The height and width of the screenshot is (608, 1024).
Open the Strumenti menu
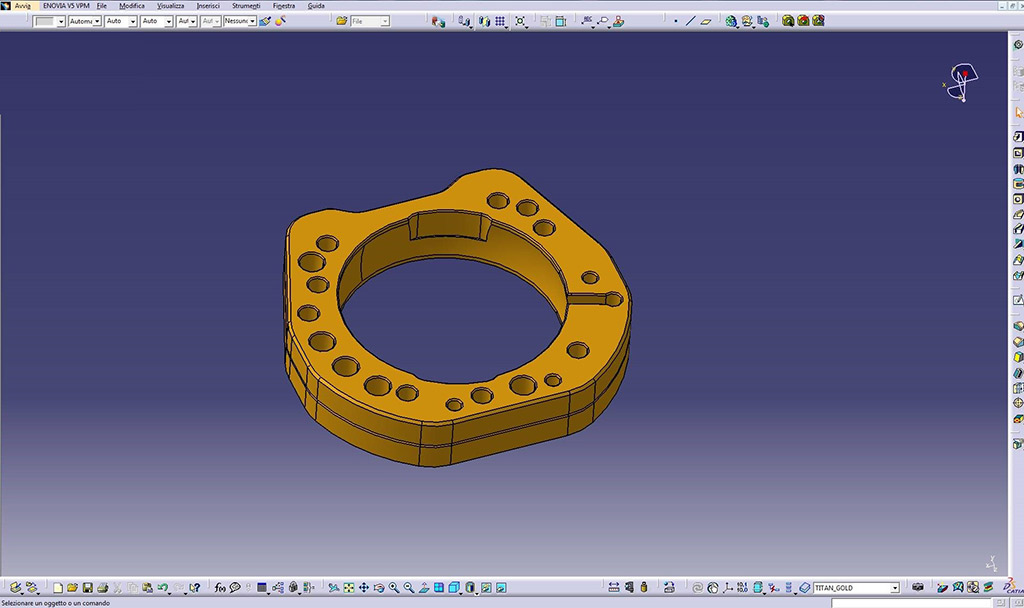pos(246,5)
